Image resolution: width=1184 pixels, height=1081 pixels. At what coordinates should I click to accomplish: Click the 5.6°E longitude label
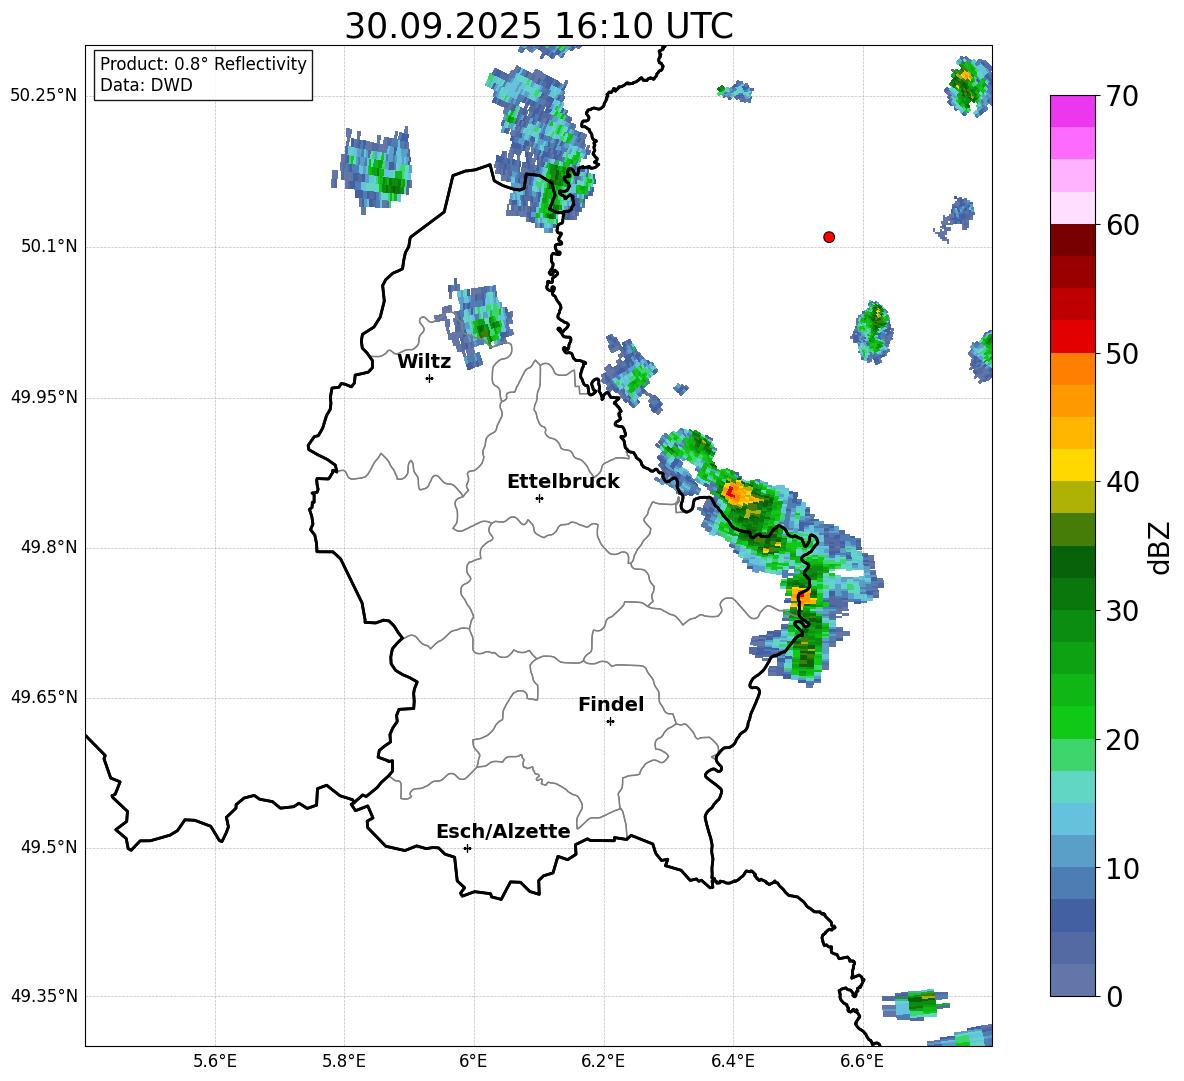[215, 1061]
